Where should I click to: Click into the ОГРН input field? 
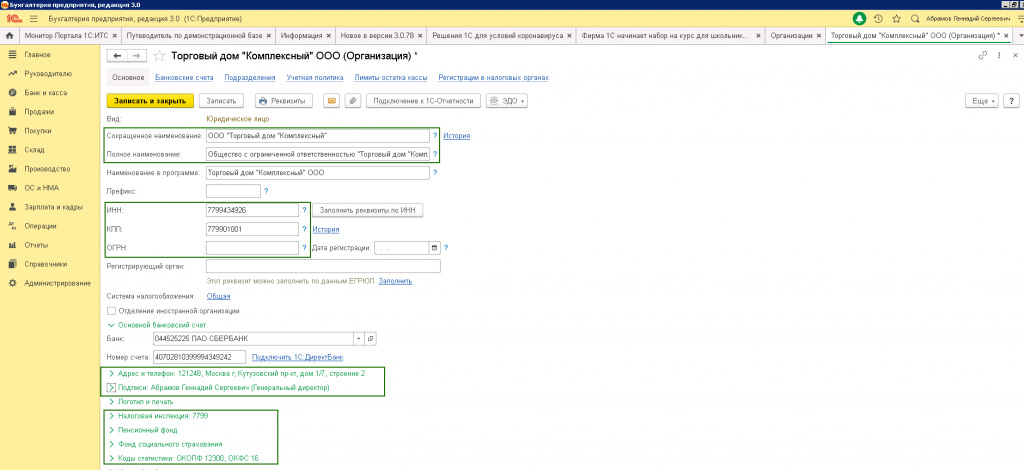tap(251, 247)
